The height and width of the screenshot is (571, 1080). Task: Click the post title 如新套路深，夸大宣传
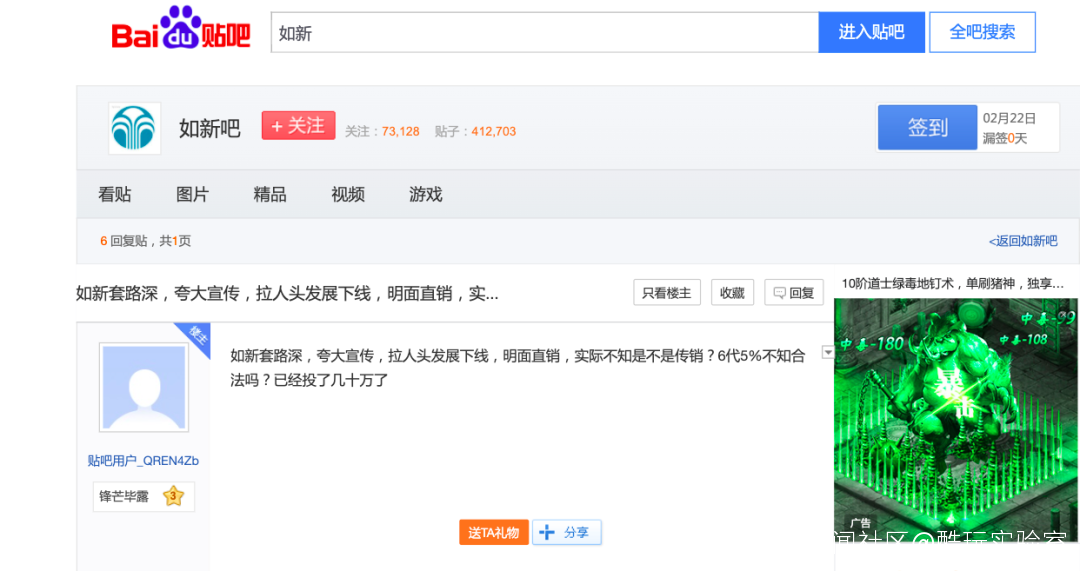tap(287, 294)
